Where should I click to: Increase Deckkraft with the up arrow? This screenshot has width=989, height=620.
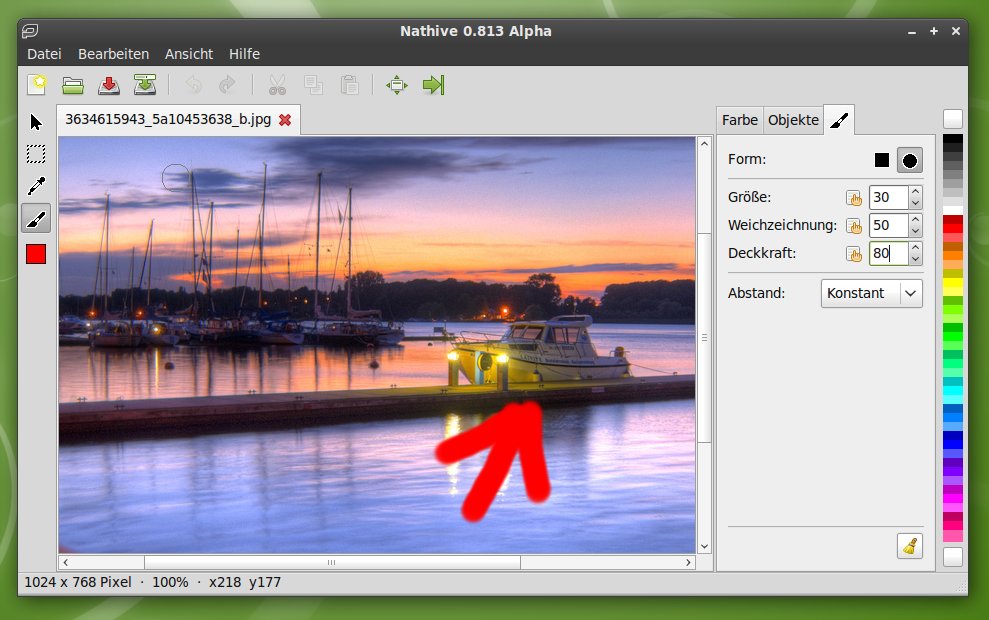915,247
